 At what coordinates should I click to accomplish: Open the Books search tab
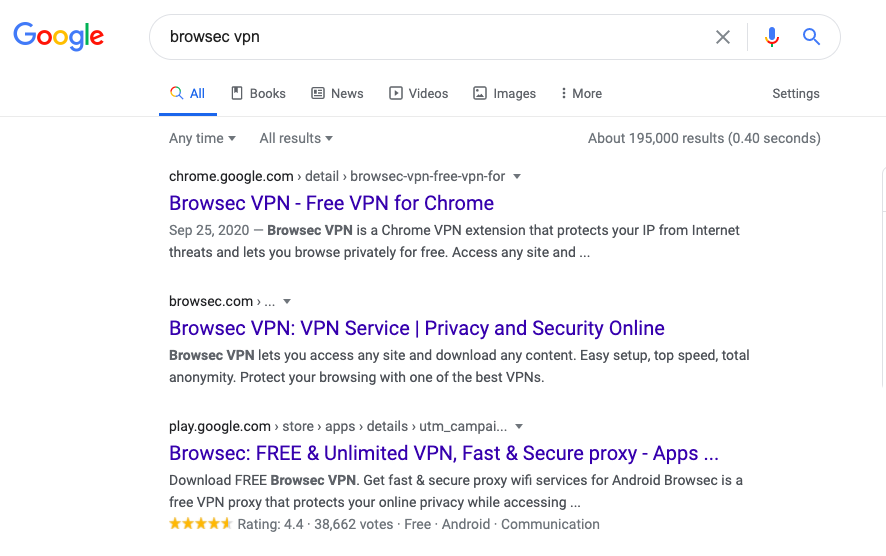258,93
